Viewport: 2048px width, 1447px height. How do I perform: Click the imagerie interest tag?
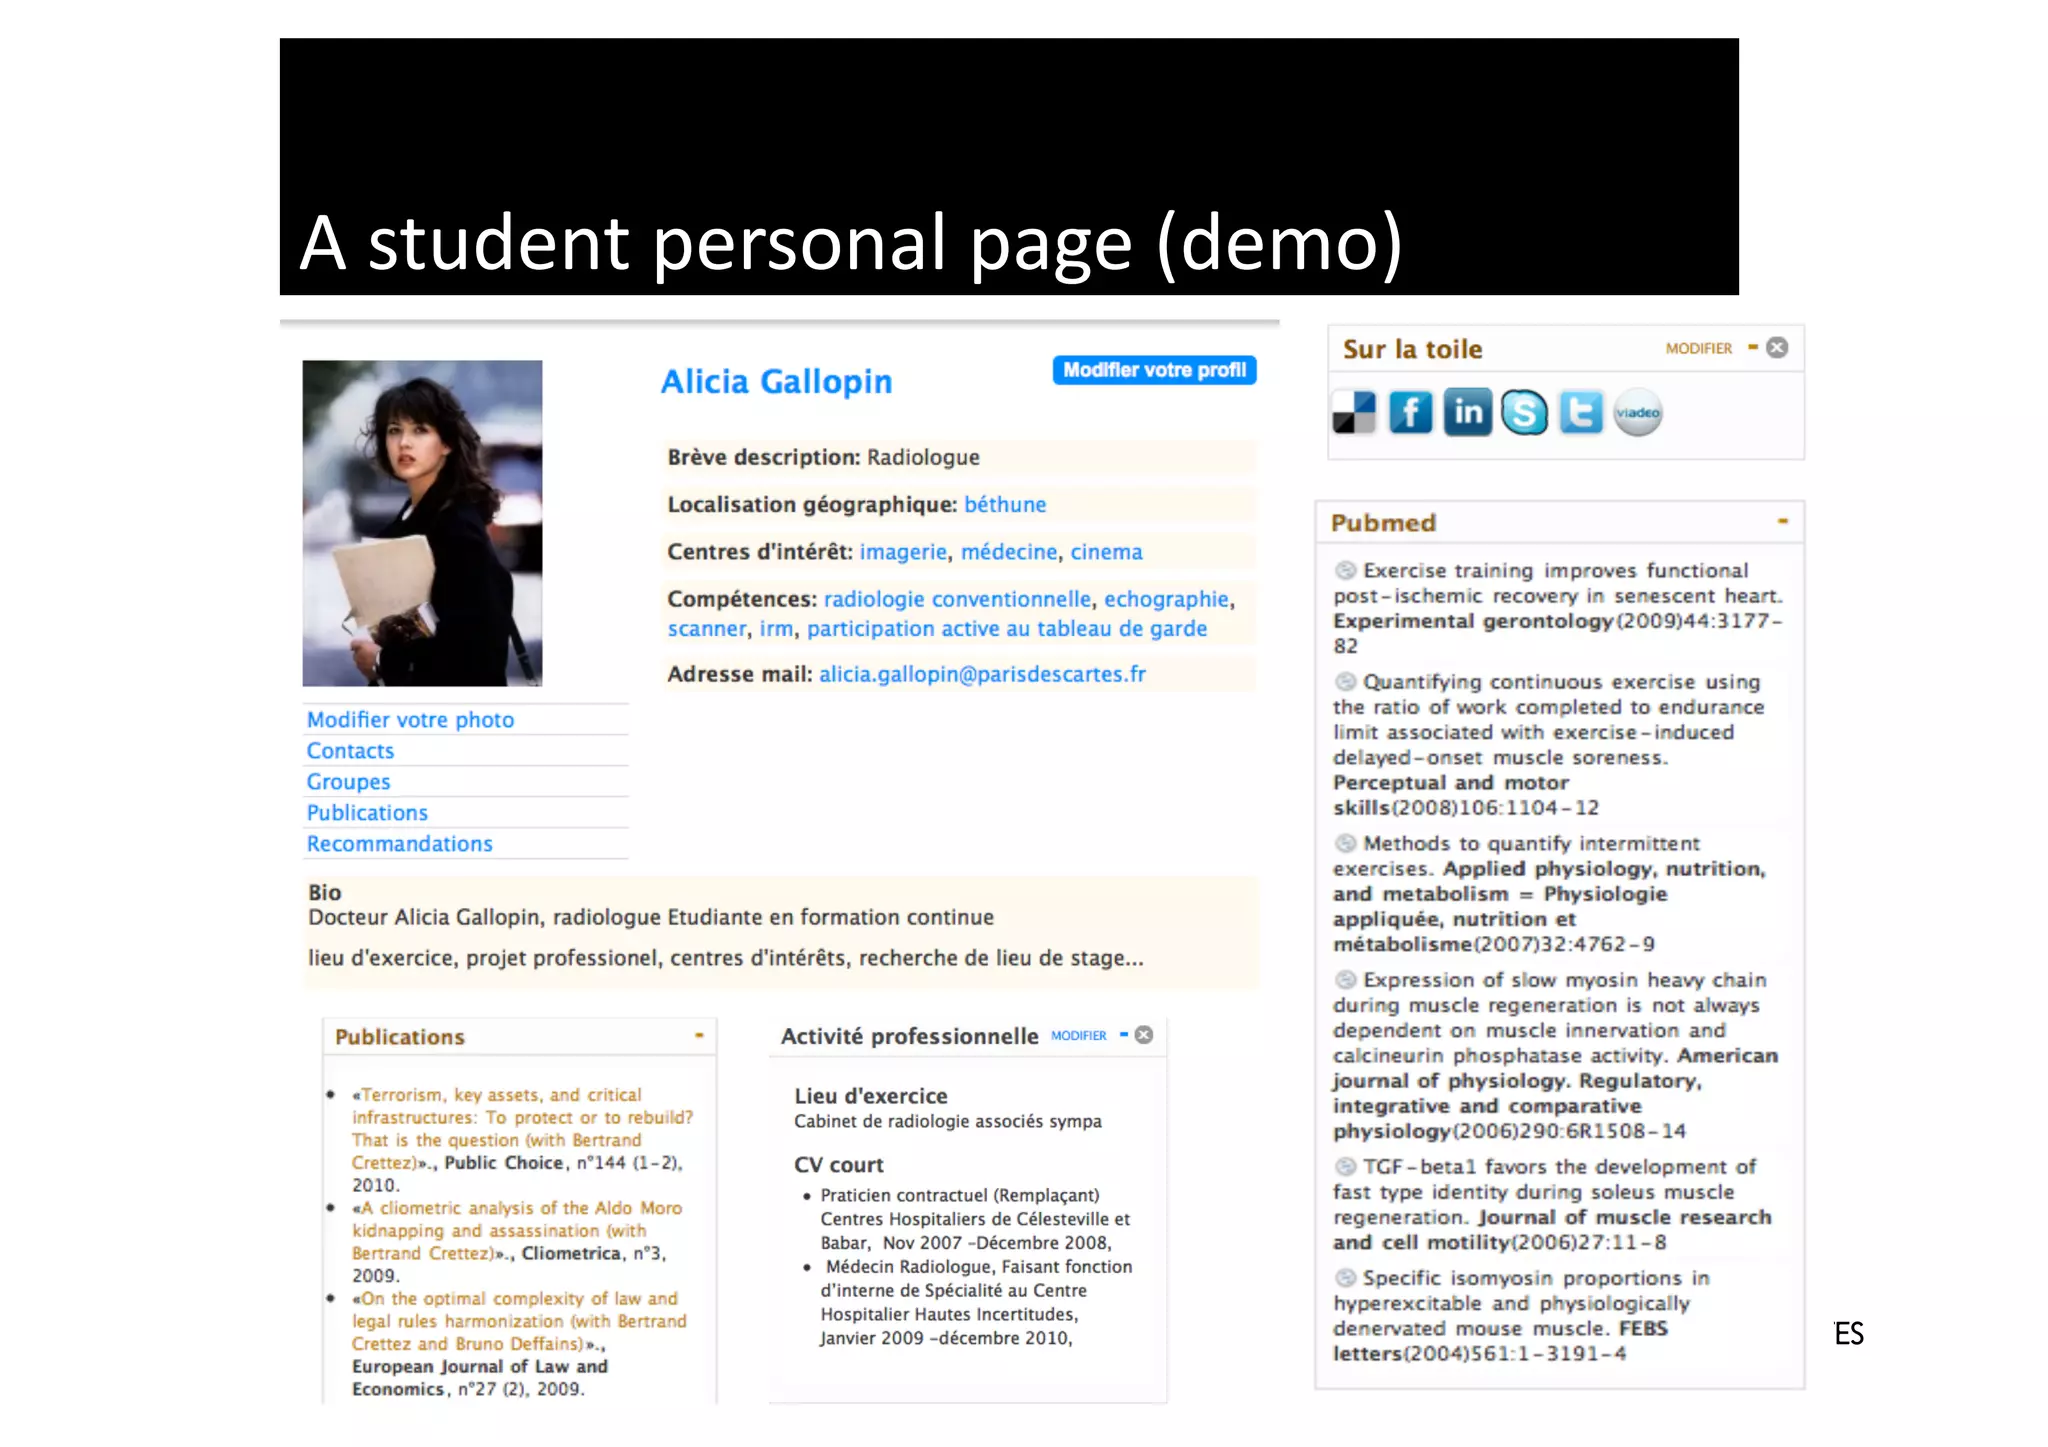click(x=903, y=551)
